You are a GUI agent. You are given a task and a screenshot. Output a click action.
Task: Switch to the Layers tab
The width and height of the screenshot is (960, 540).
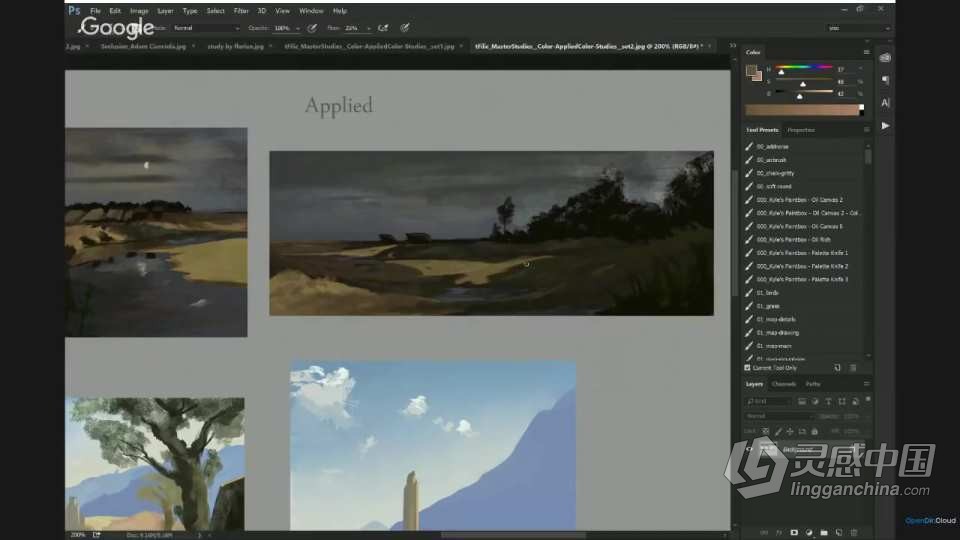754,384
